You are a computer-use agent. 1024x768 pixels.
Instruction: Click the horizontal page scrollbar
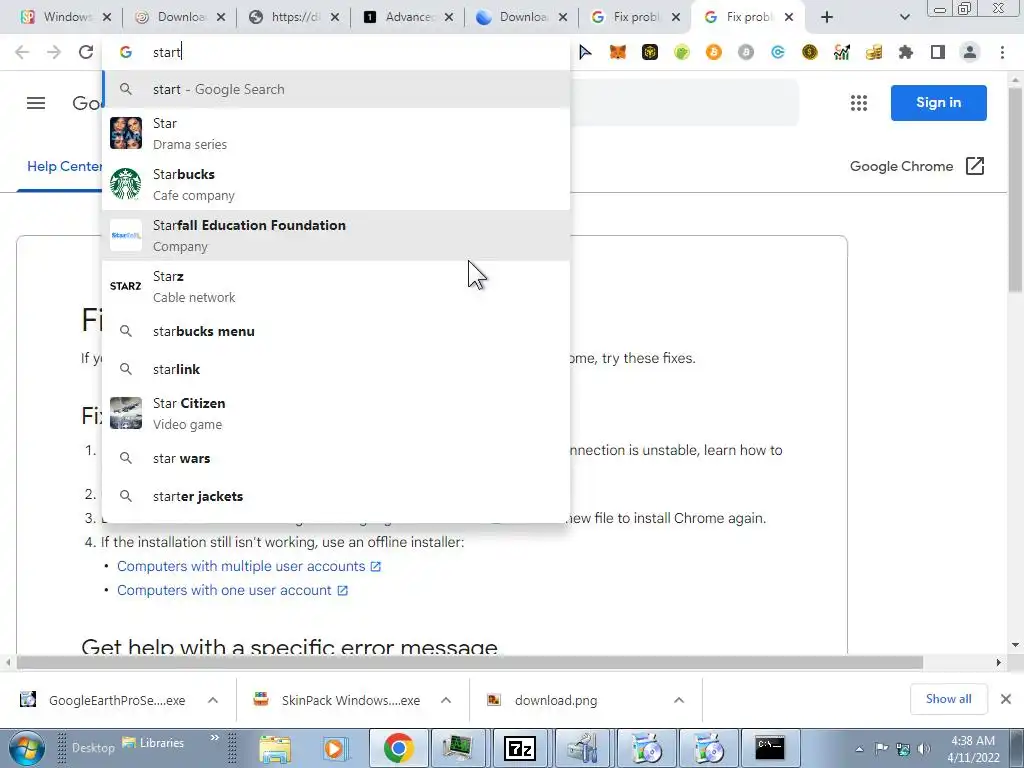470,663
